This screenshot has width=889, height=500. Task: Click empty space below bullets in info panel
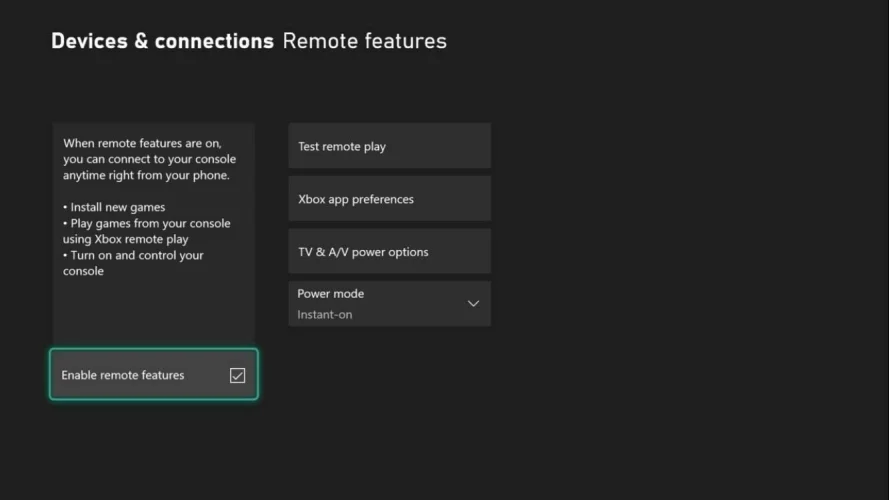pos(153,315)
